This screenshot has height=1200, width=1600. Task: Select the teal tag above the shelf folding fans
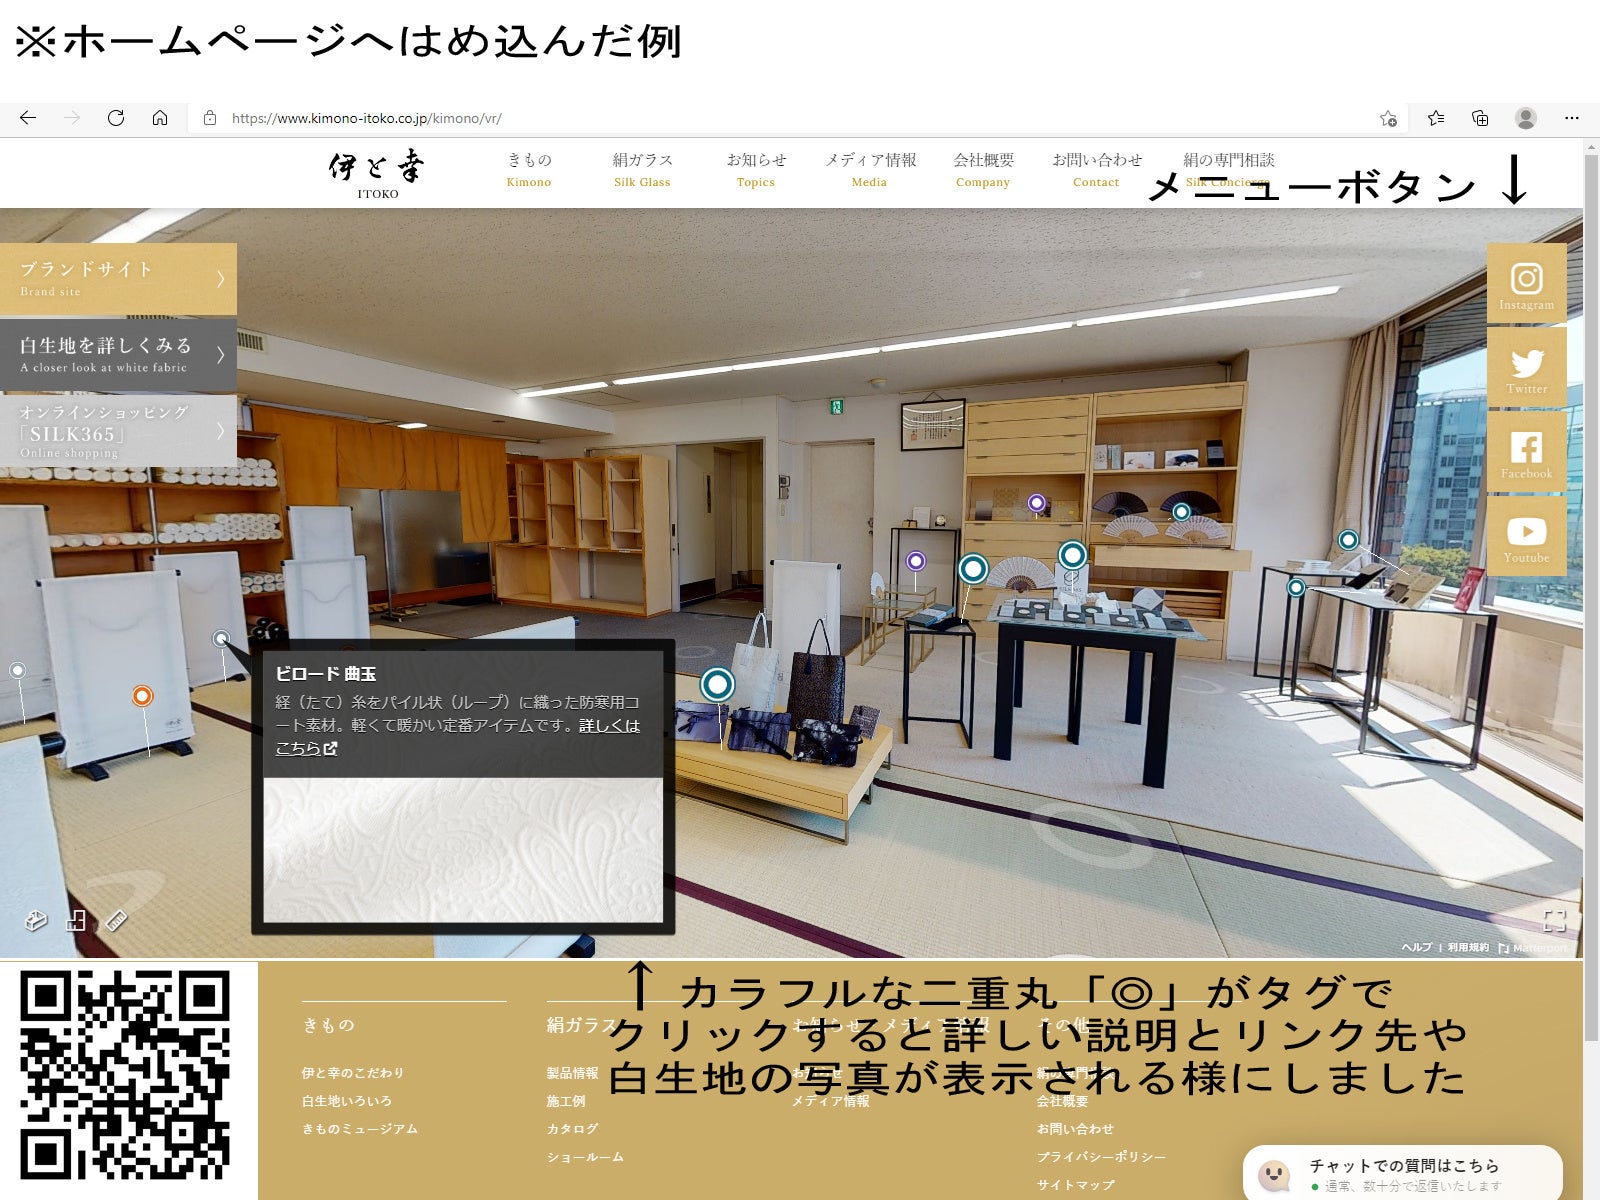tap(1181, 512)
